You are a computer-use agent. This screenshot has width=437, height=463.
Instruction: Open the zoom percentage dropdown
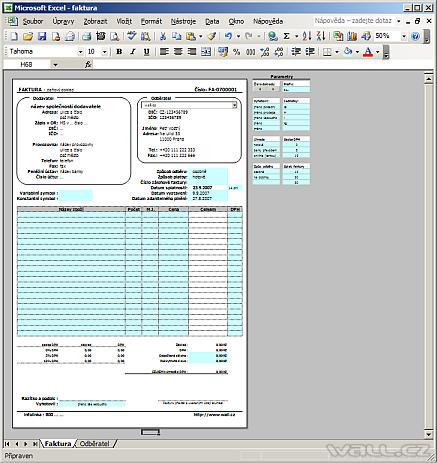pos(404,36)
